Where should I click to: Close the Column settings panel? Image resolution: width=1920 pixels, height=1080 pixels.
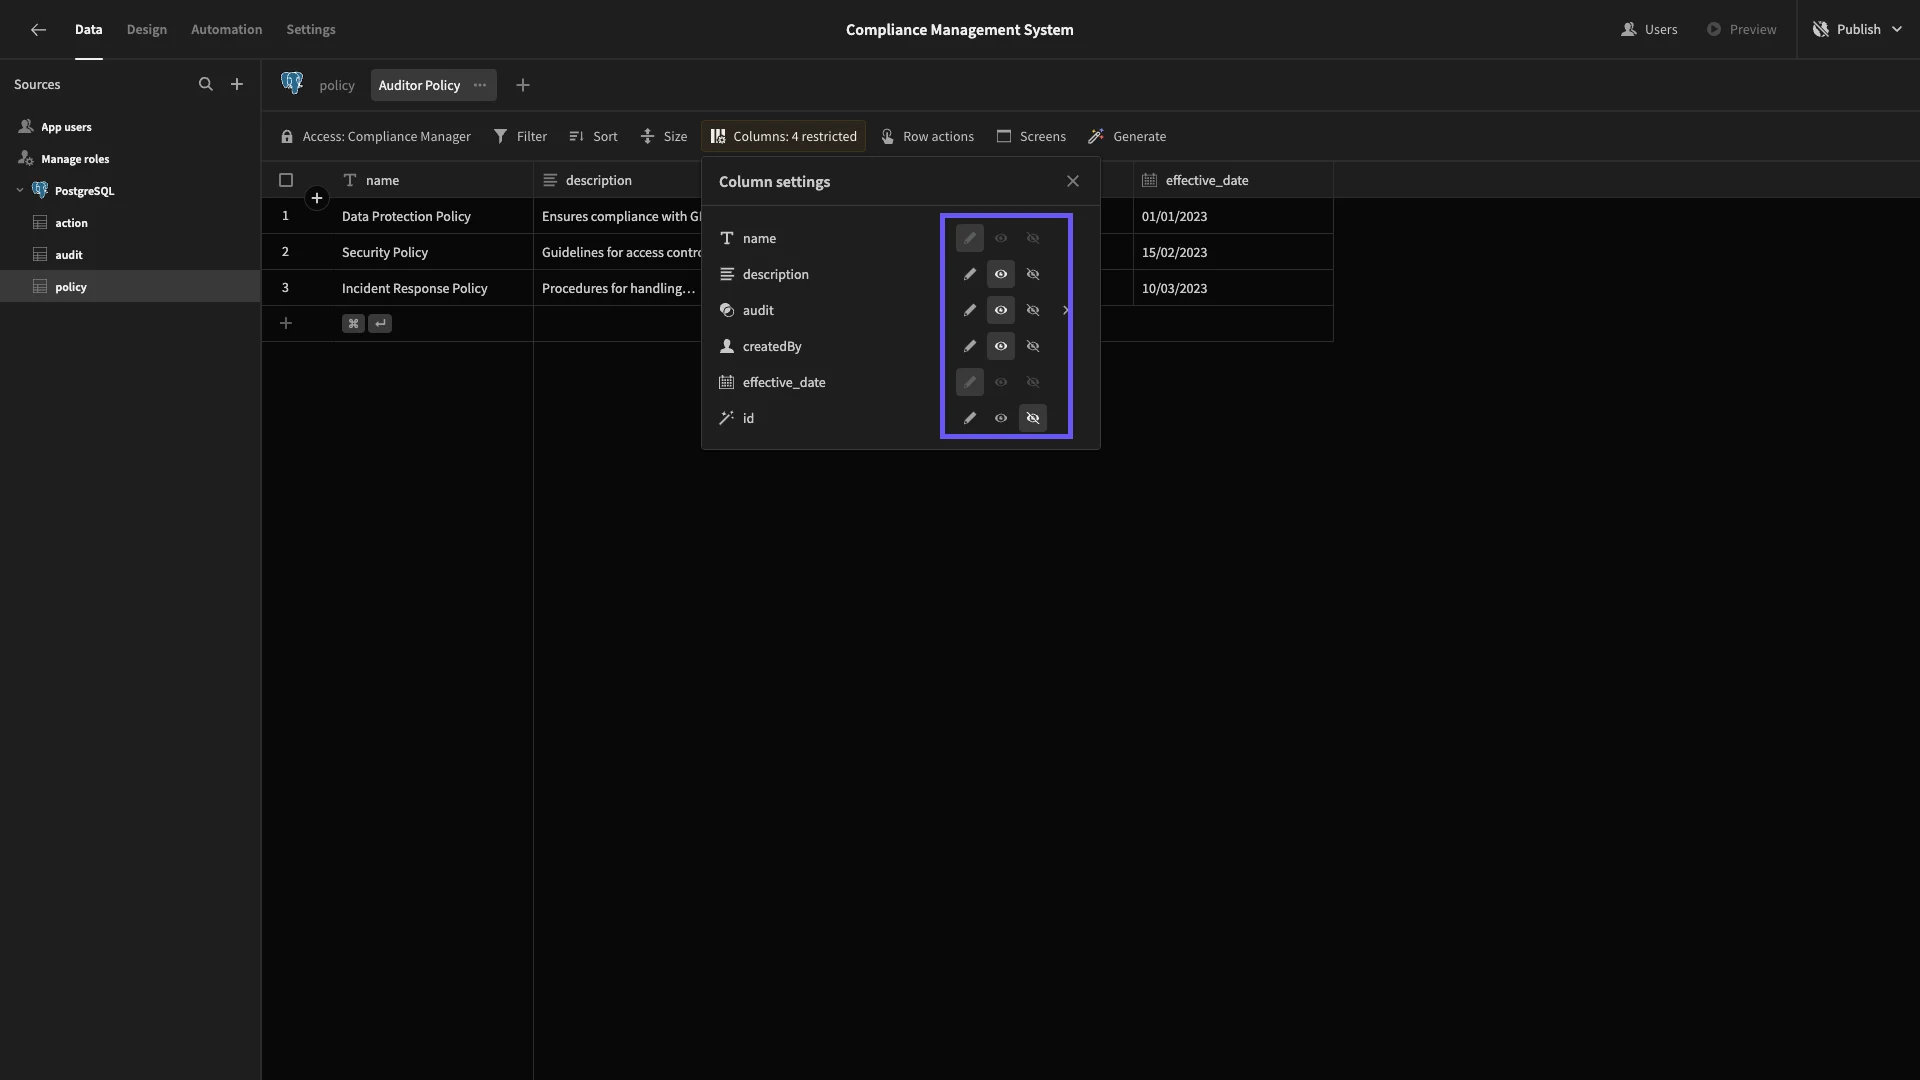pos(1073,182)
